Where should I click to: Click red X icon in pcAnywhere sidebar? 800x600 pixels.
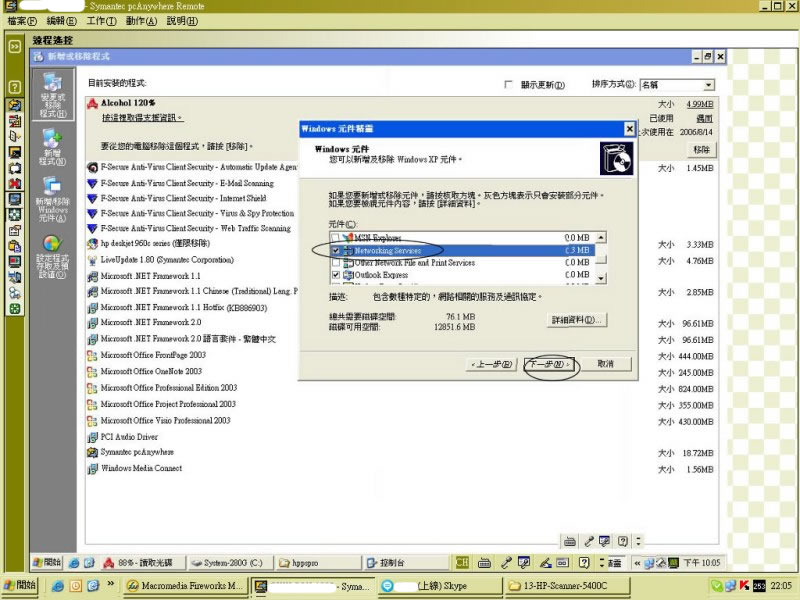click(x=15, y=183)
